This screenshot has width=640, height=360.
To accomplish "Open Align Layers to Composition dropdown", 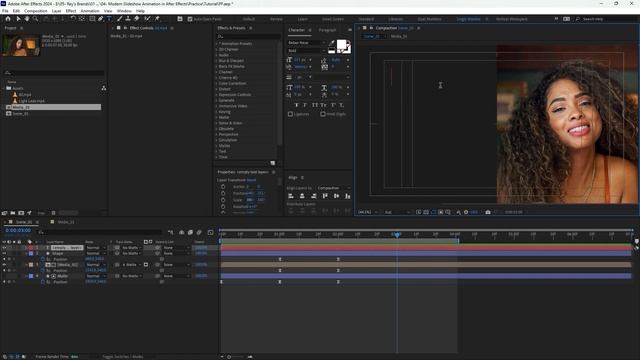I will click(333, 188).
